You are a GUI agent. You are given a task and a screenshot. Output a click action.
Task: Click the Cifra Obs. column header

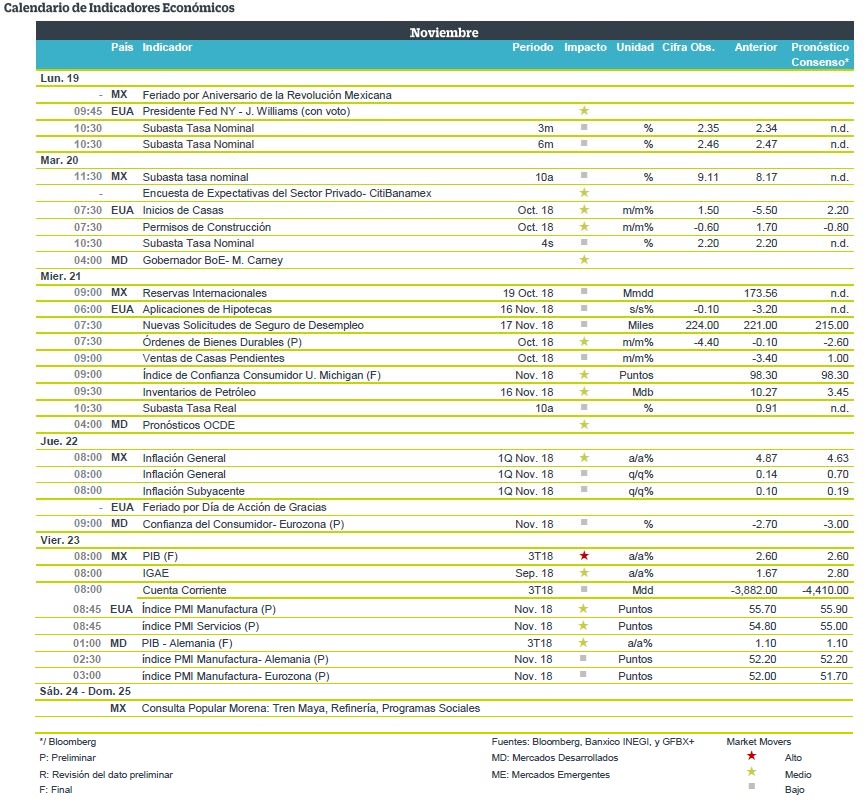tap(688, 47)
